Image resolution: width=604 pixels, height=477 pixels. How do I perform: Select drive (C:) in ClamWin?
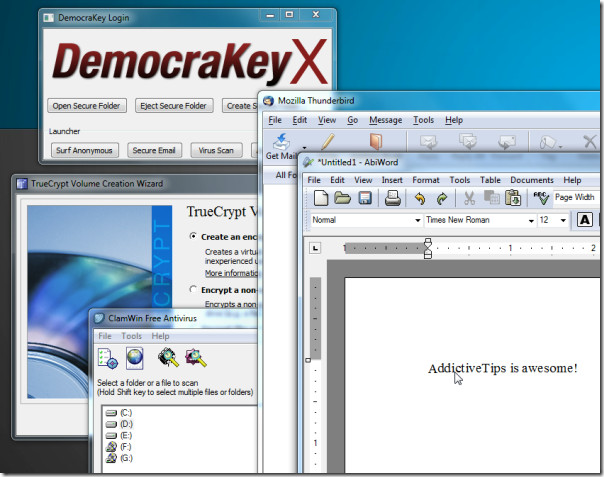pos(119,413)
